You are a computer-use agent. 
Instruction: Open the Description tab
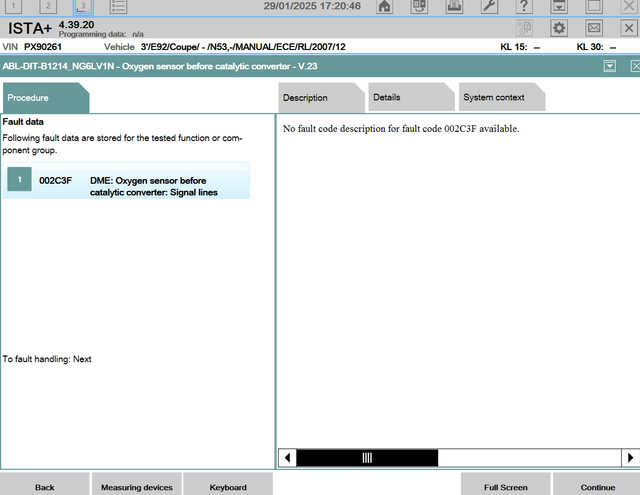click(321, 98)
